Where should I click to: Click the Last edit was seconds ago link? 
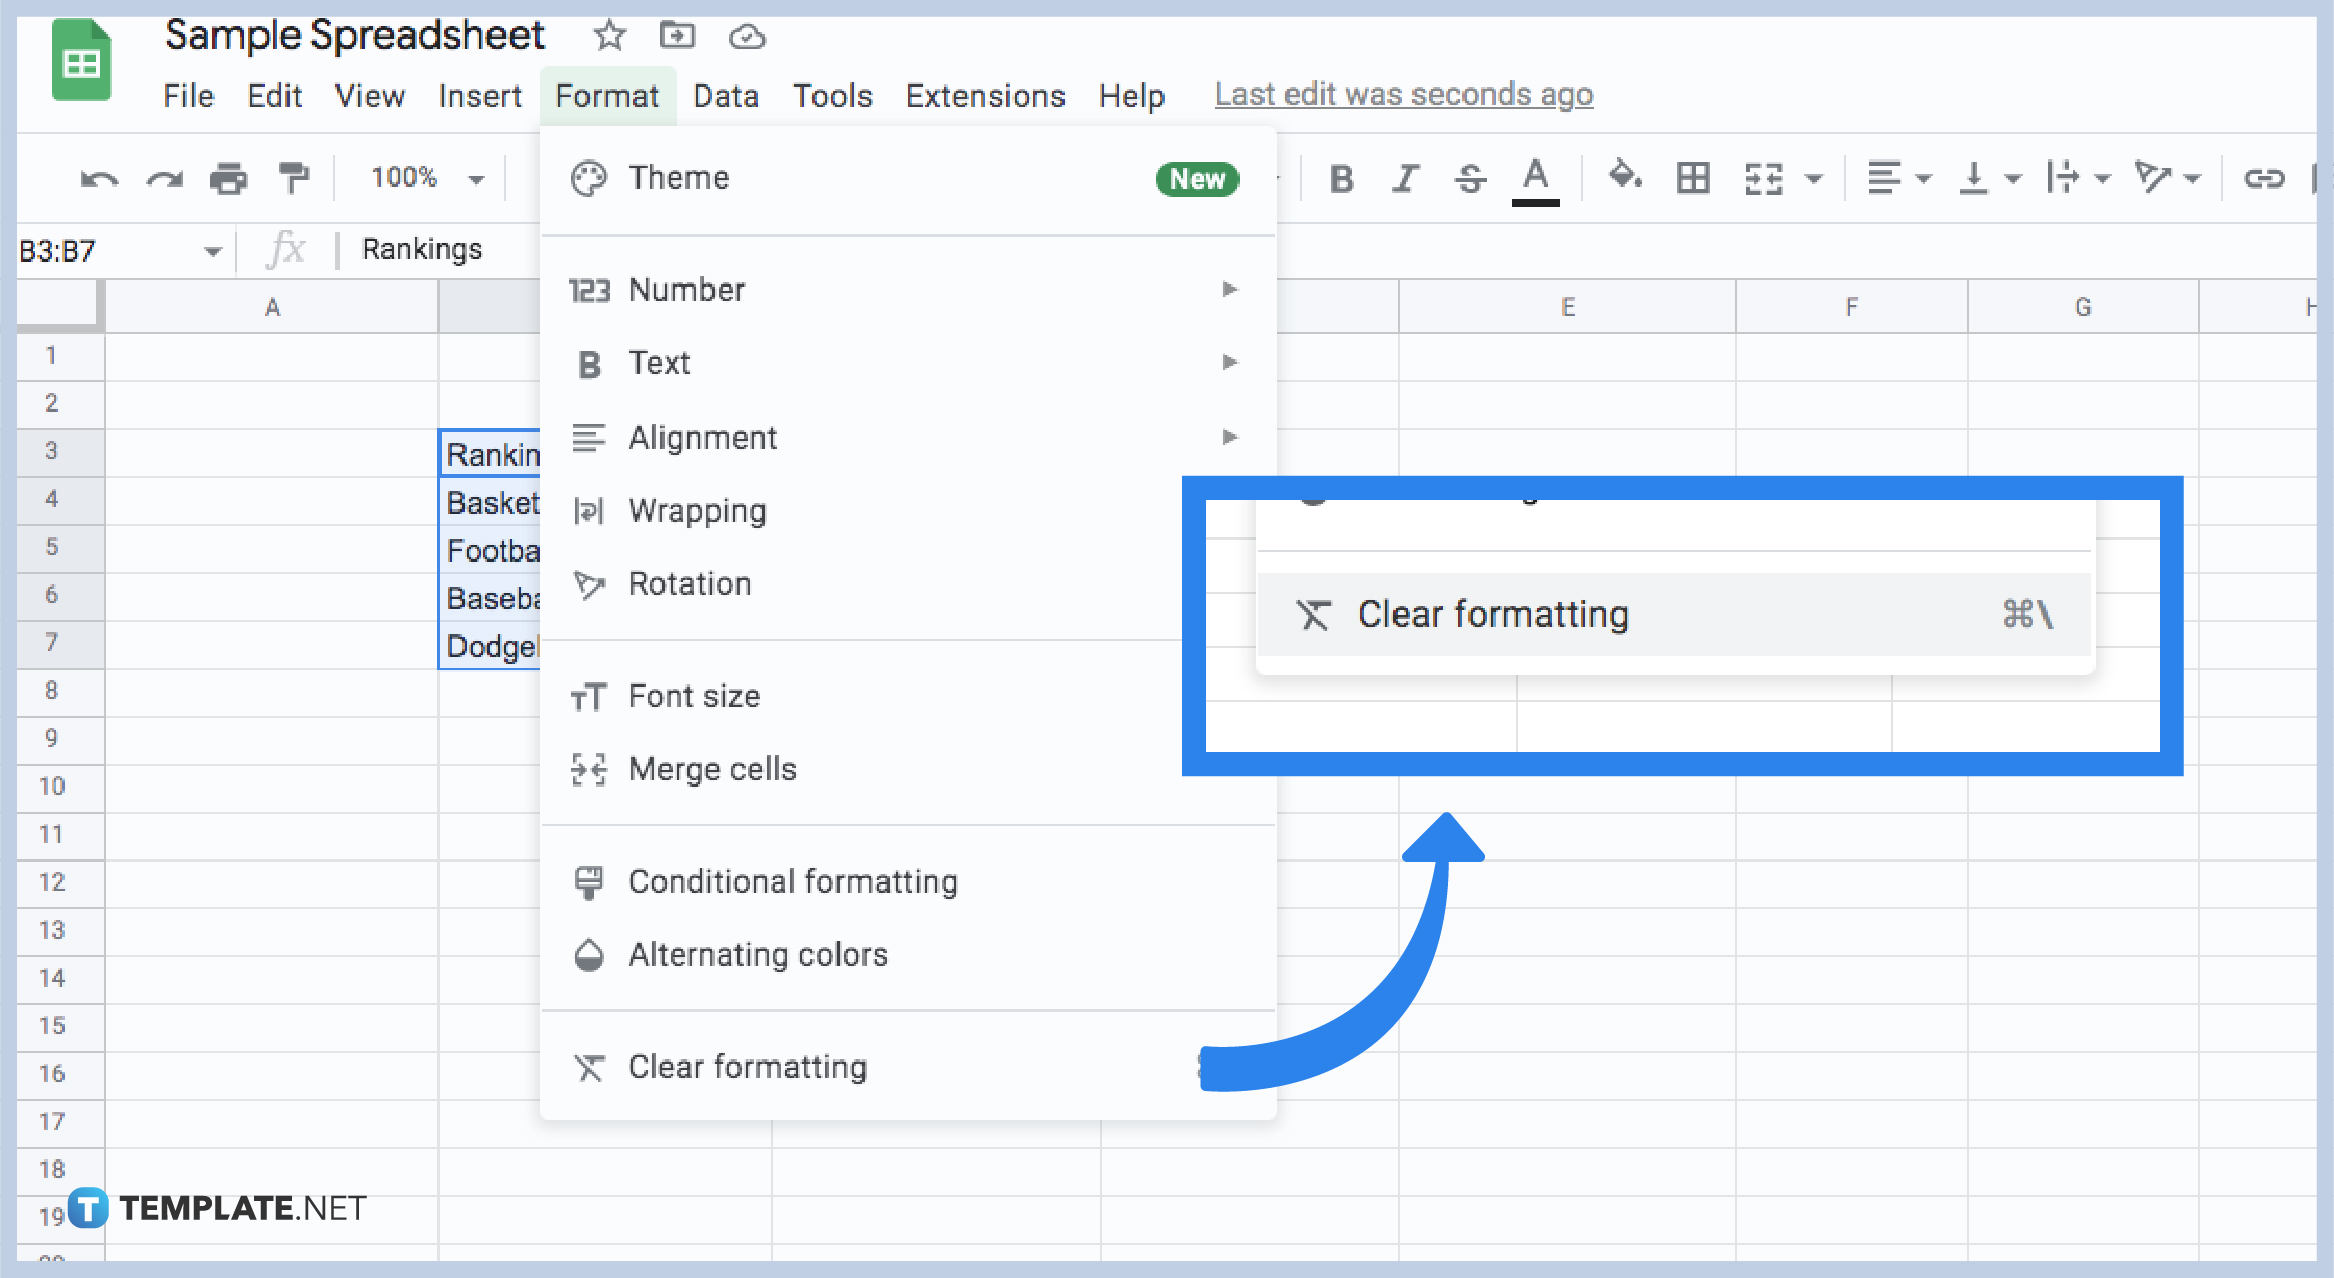[x=1404, y=93]
